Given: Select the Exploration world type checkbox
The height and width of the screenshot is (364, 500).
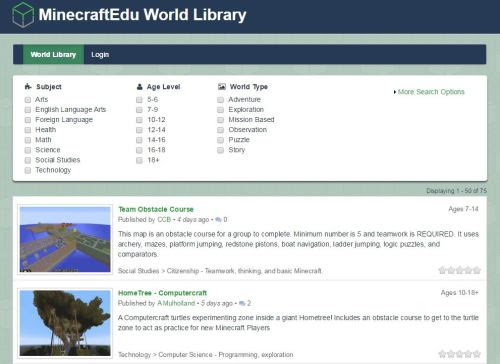Looking at the screenshot, I should coord(220,110).
